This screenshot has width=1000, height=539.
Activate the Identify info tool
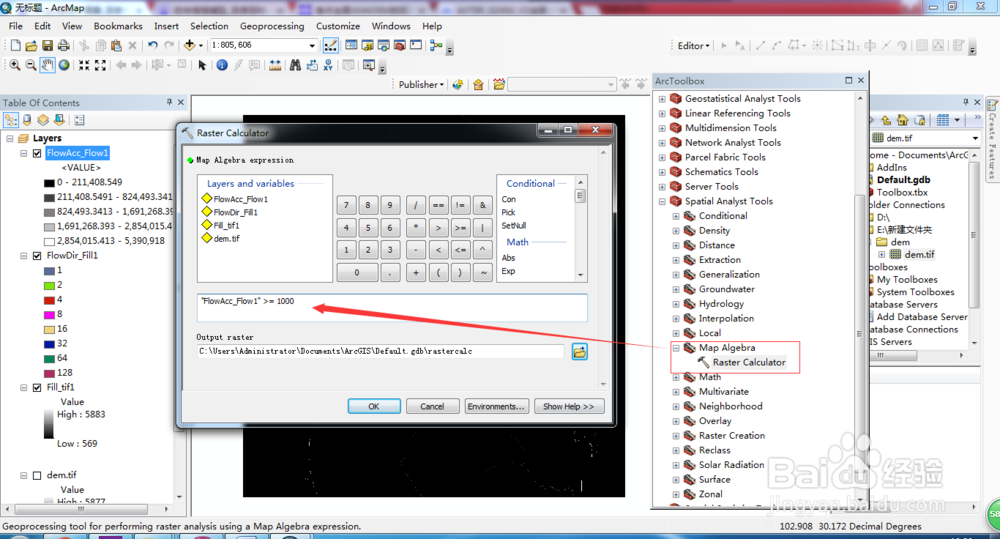pyautogui.click(x=222, y=65)
